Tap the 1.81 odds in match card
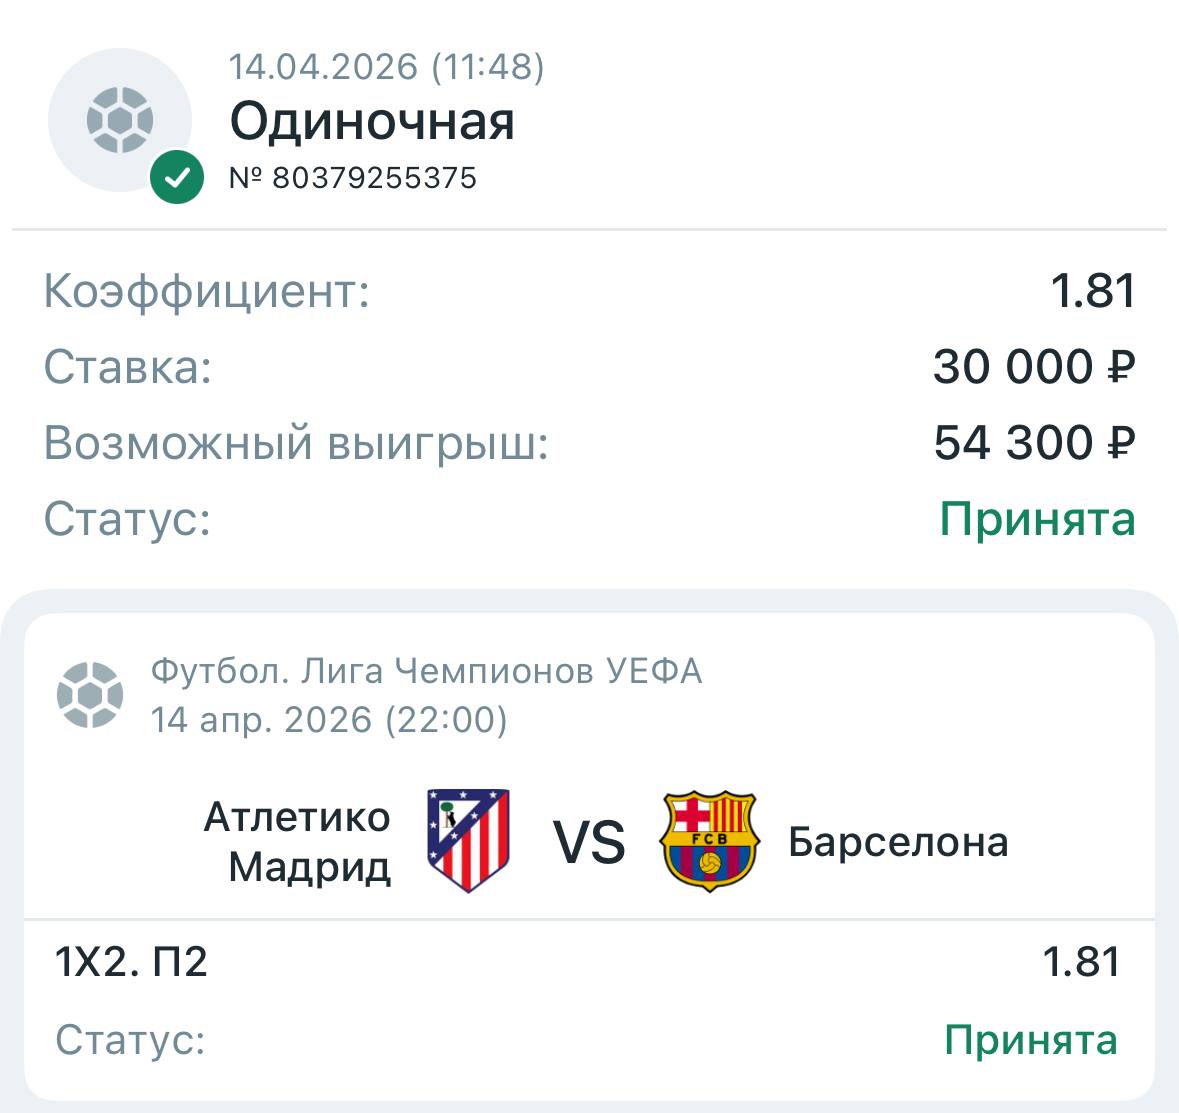The image size is (1179, 1113). point(1081,962)
